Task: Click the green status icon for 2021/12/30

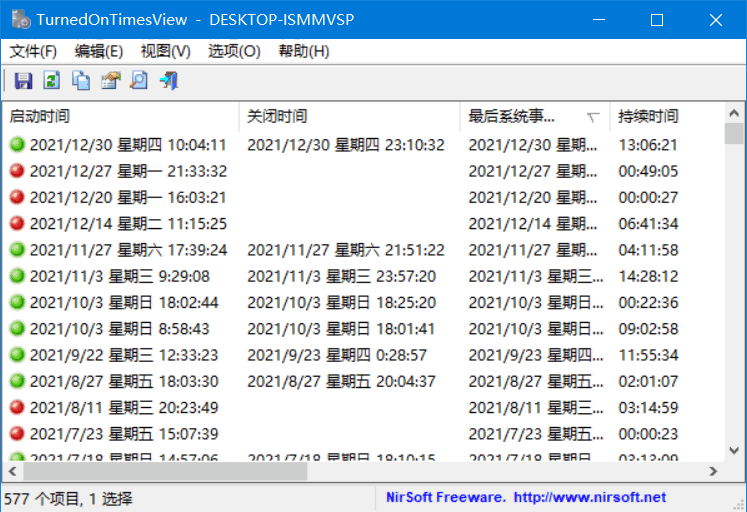Action: (x=17, y=145)
